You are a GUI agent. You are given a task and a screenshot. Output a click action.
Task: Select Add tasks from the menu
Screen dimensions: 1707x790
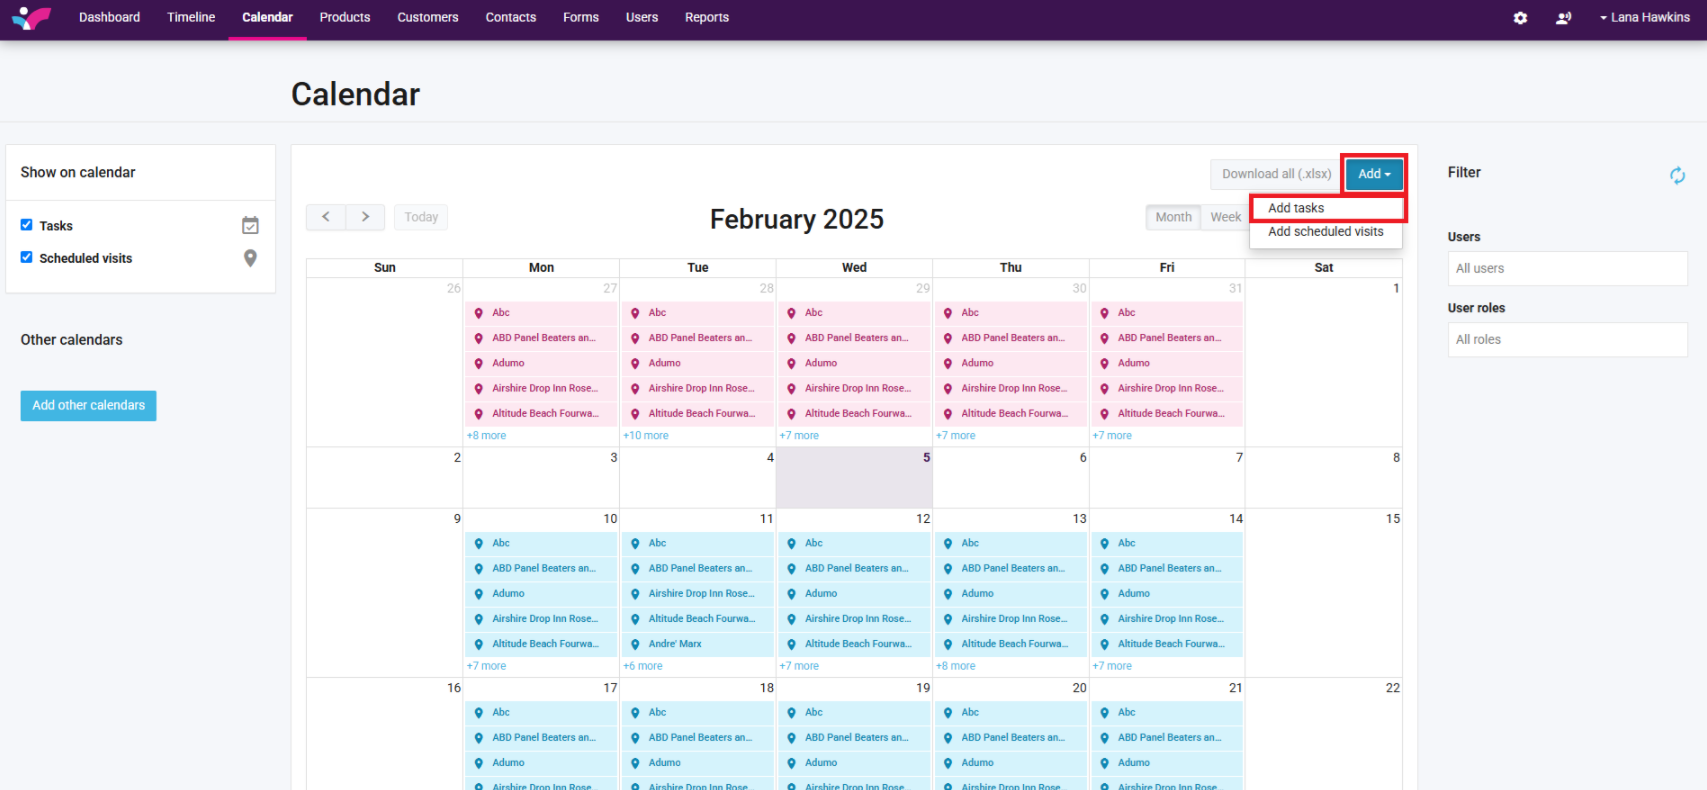click(1296, 208)
